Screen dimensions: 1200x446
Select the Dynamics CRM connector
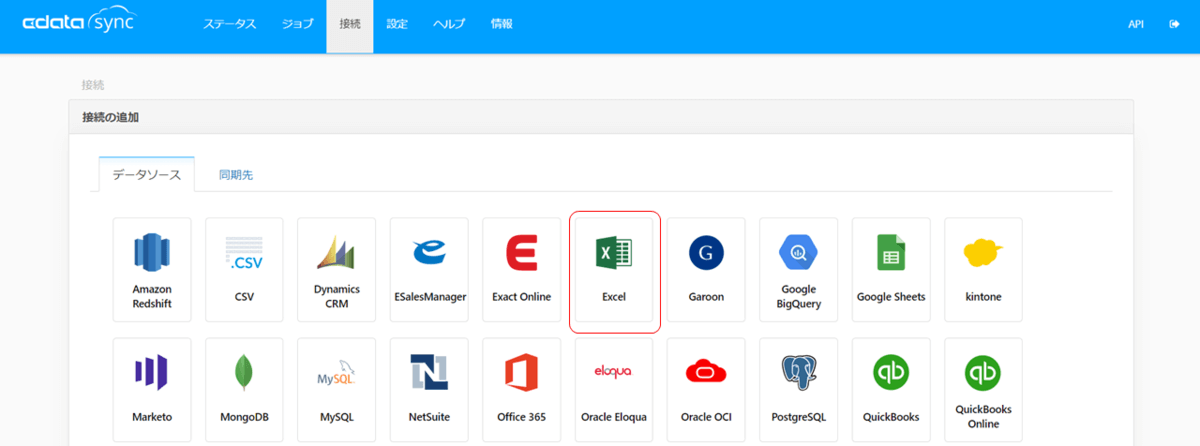click(x=336, y=270)
